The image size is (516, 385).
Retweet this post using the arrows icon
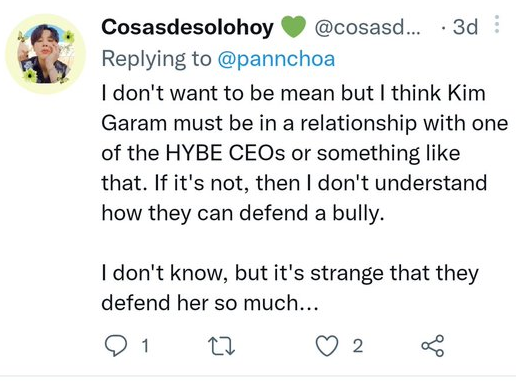[221, 346]
